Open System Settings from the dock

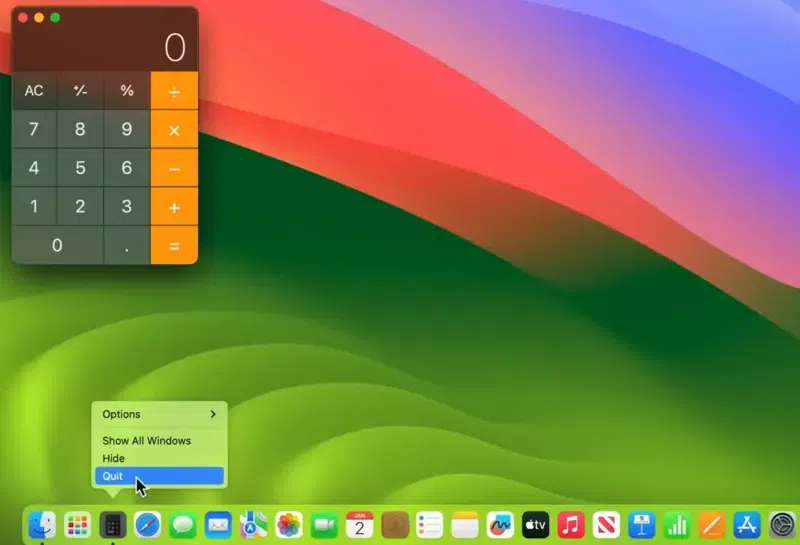(x=782, y=525)
